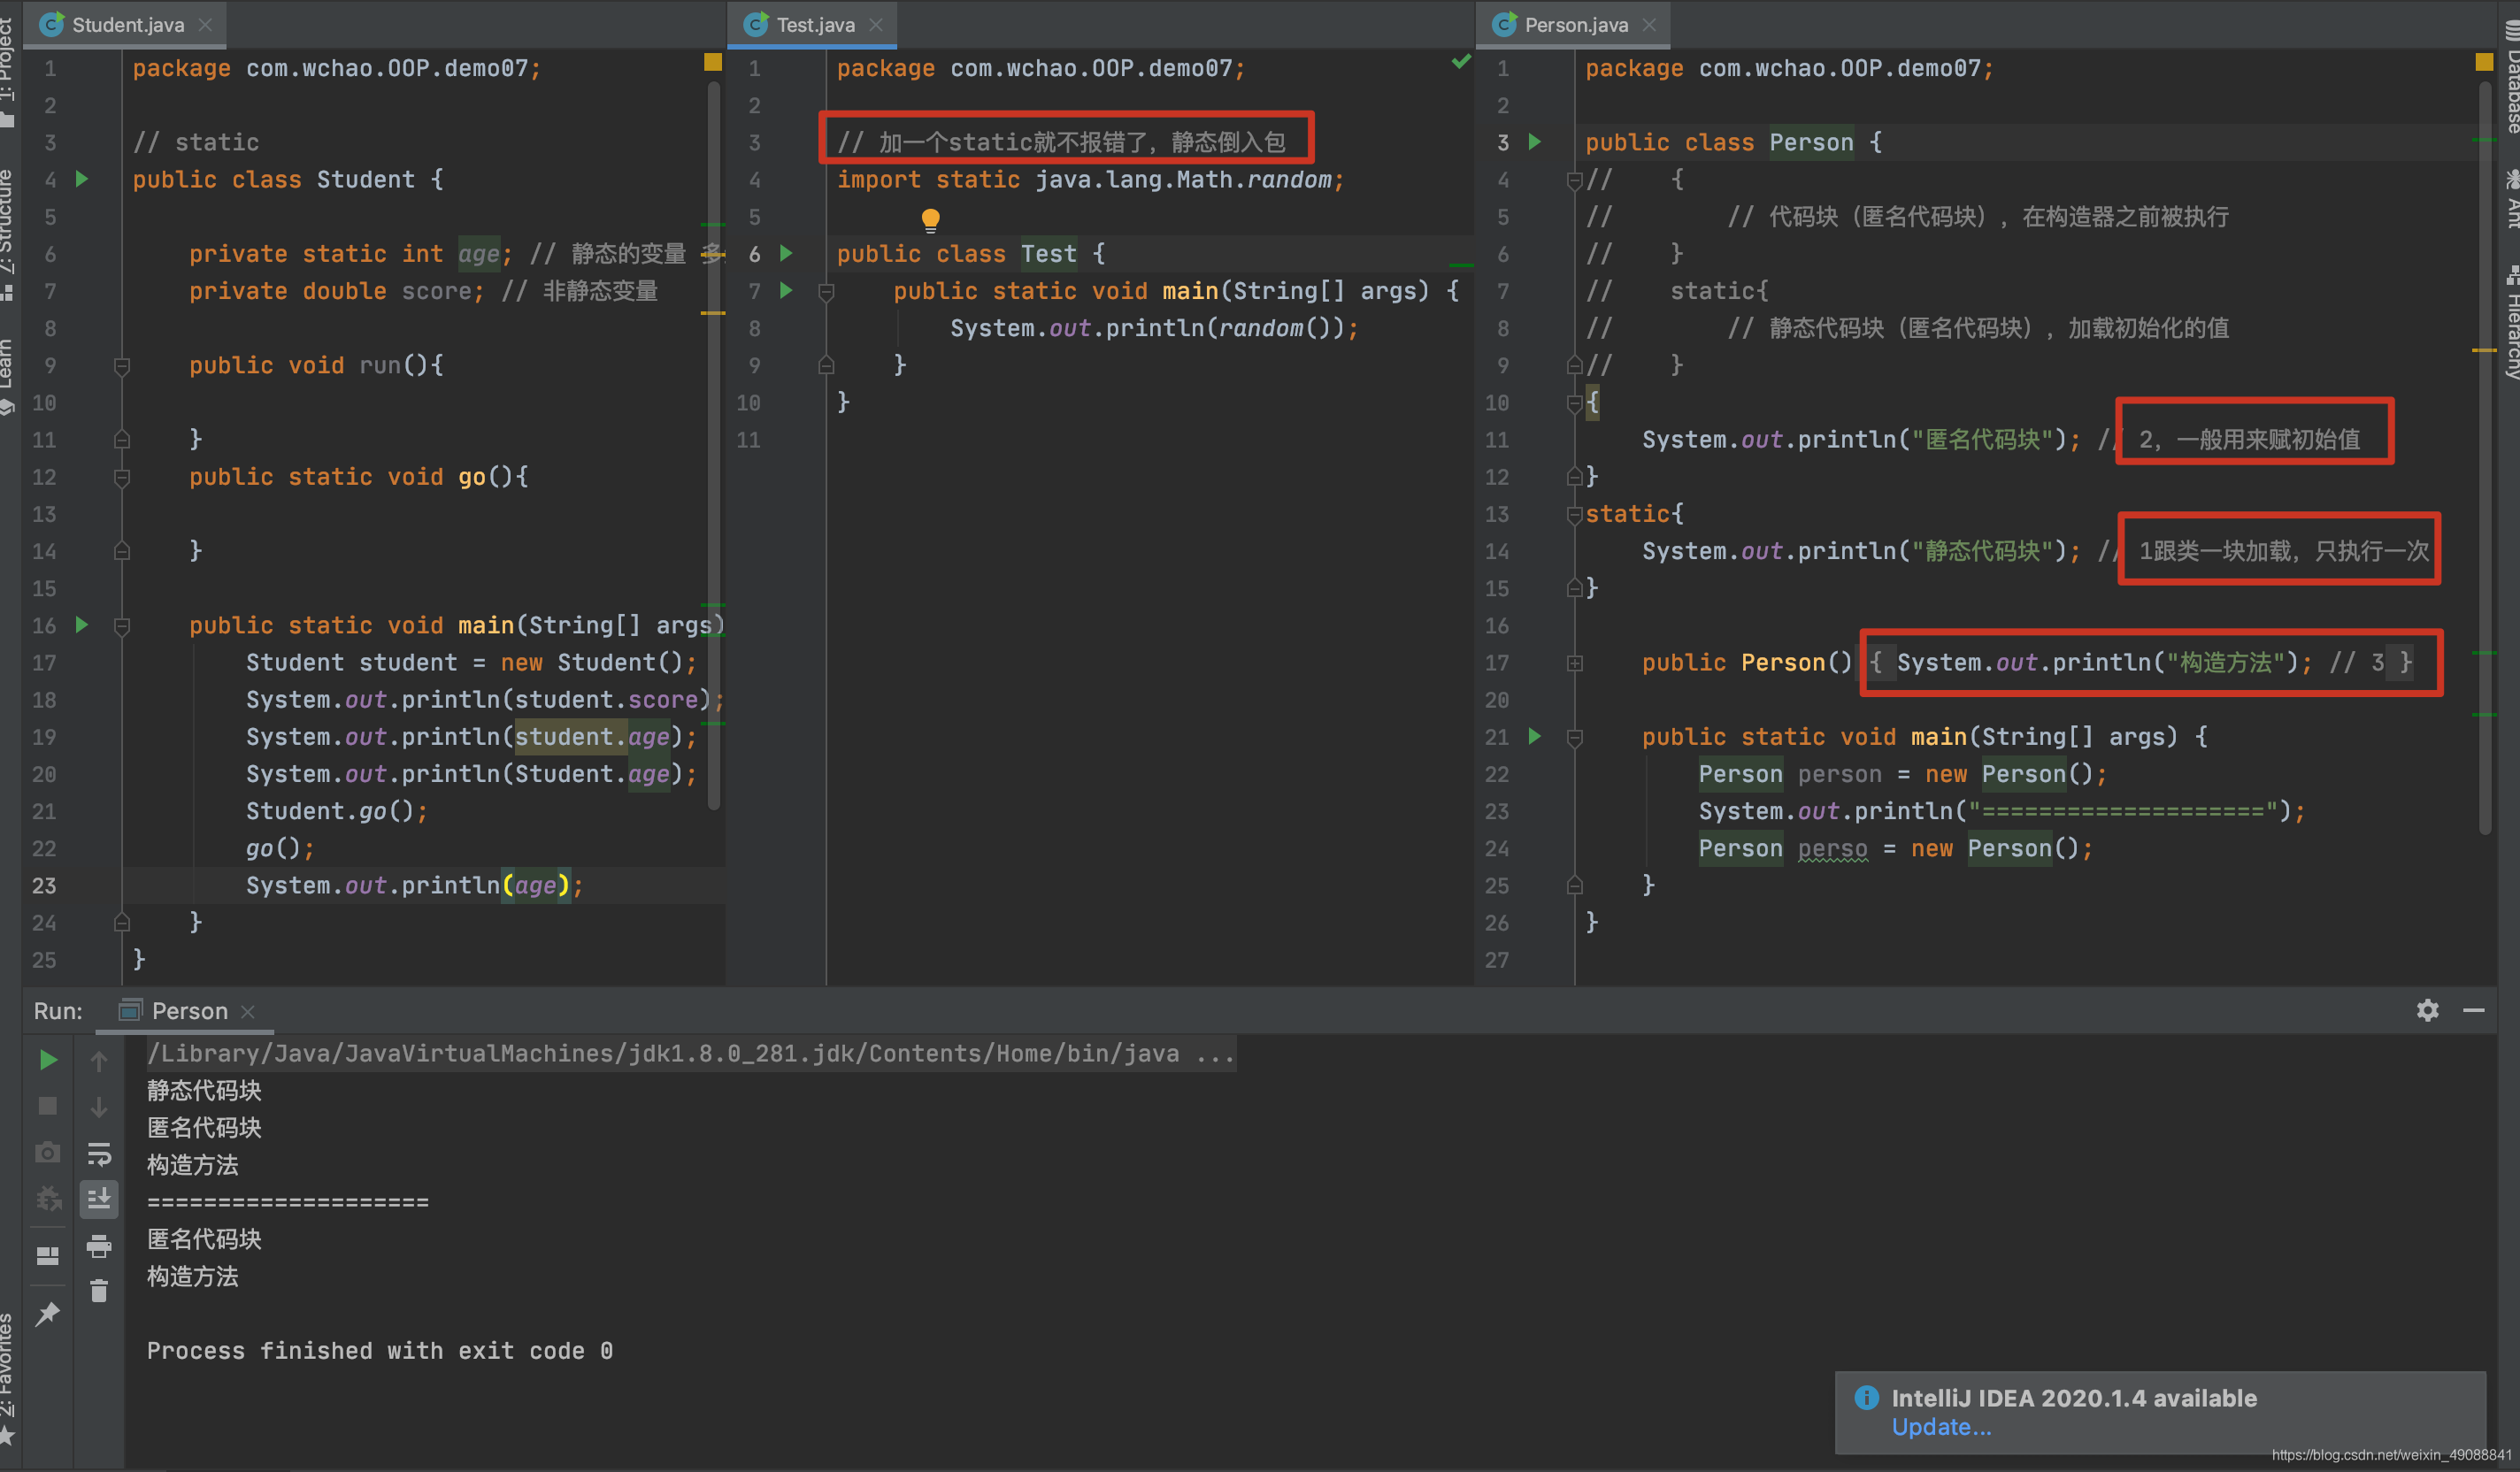
Task: Select the Person tab in Run panel
Action: click(x=187, y=1011)
